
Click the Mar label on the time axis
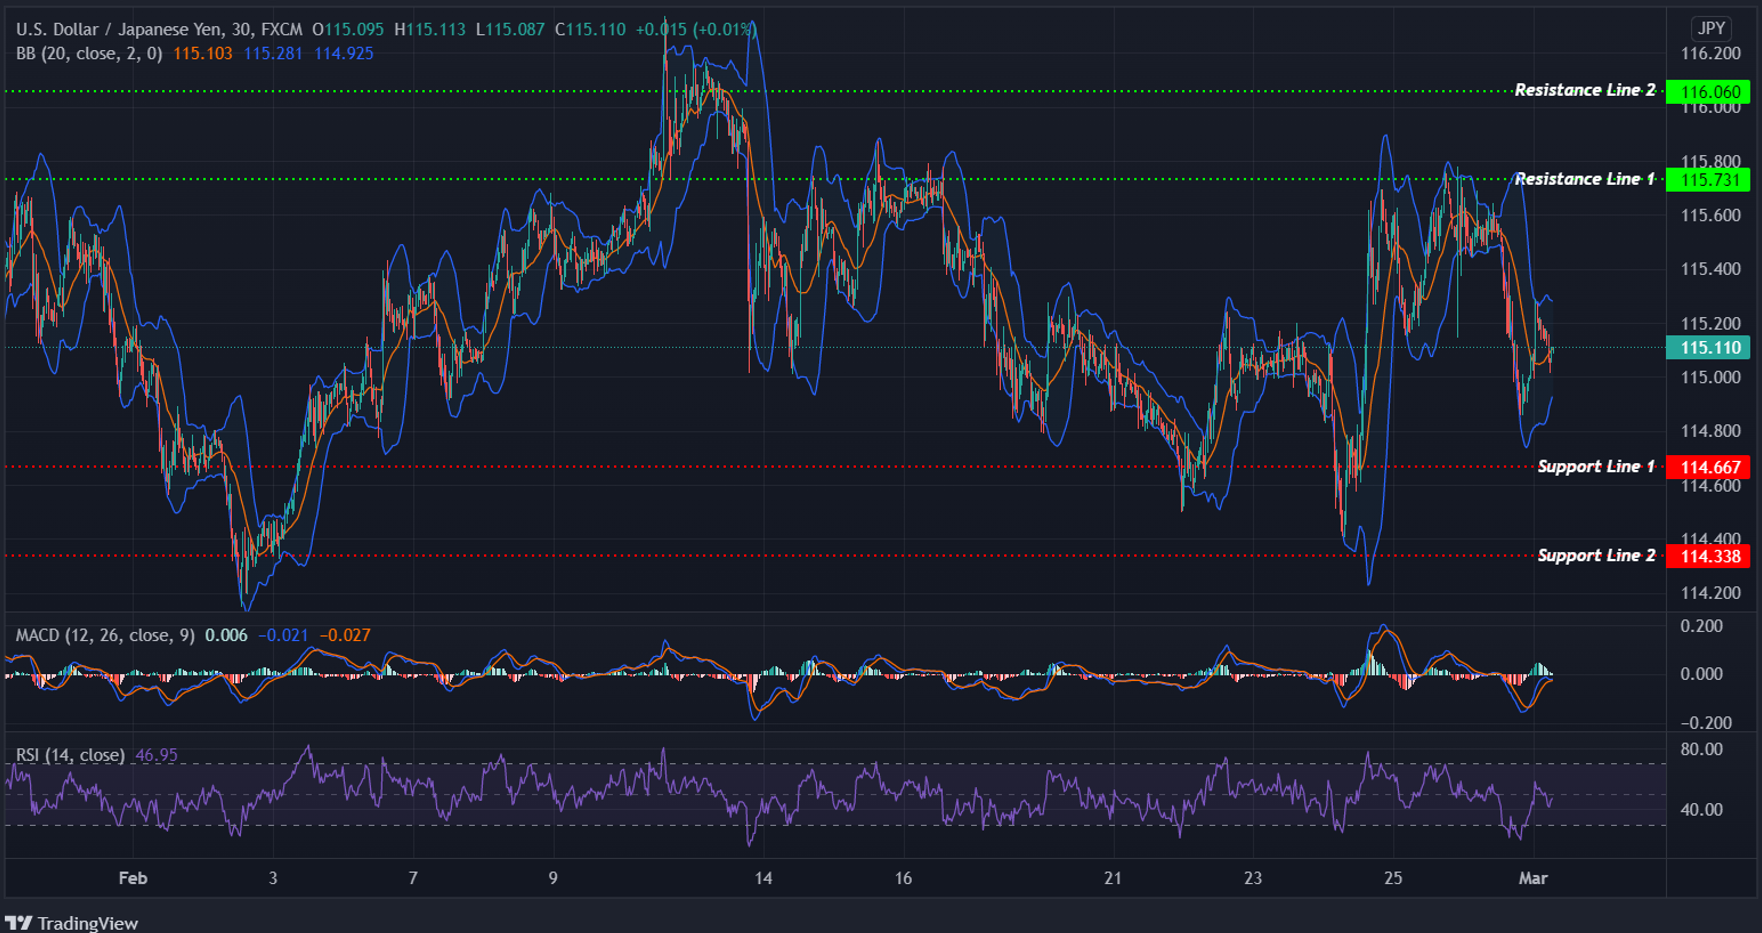coord(1533,878)
